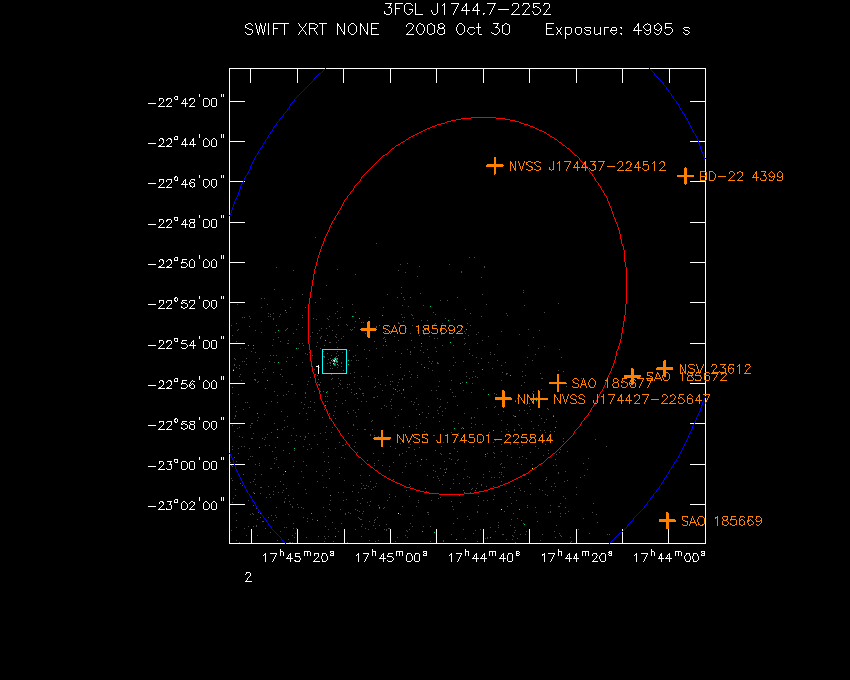The width and height of the screenshot is (850, 680).
Task: Click the orange cross beside SAO 185692
Action: (369, 329)
